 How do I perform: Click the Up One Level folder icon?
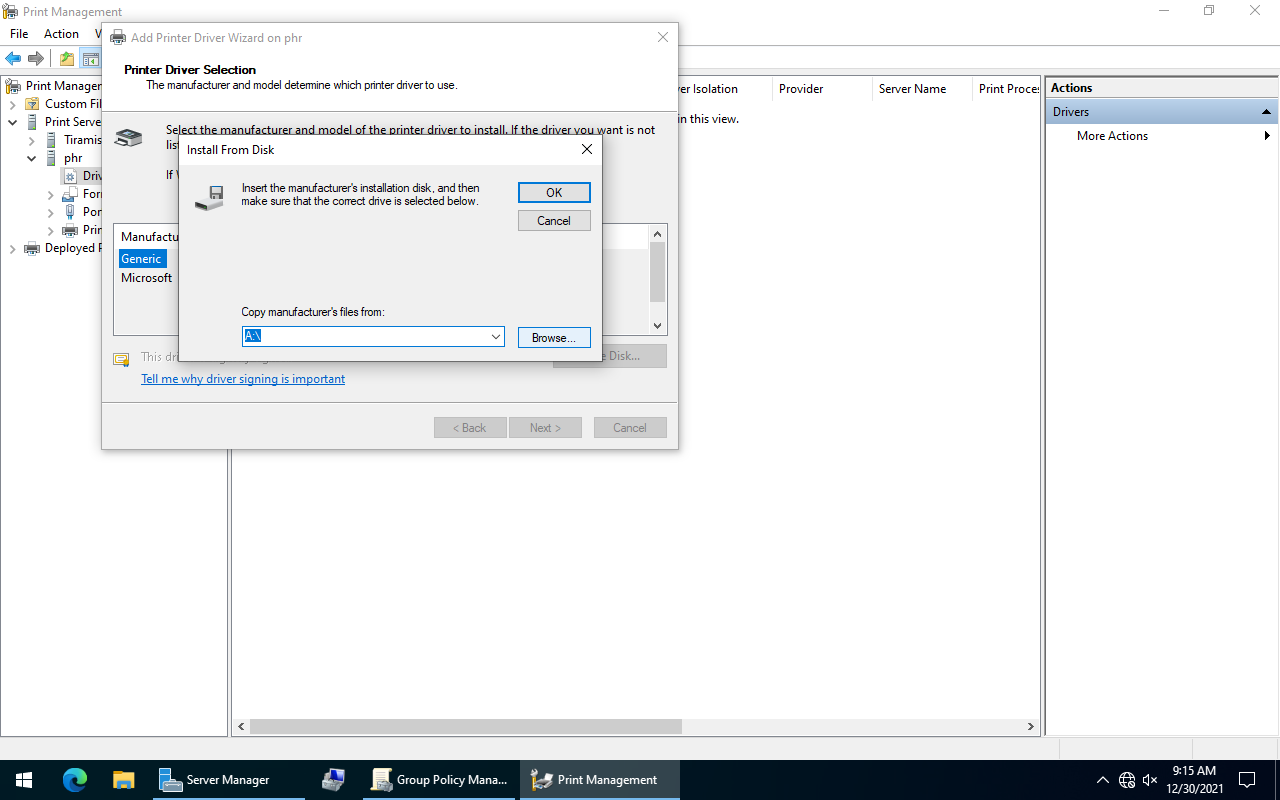[67, 59]
